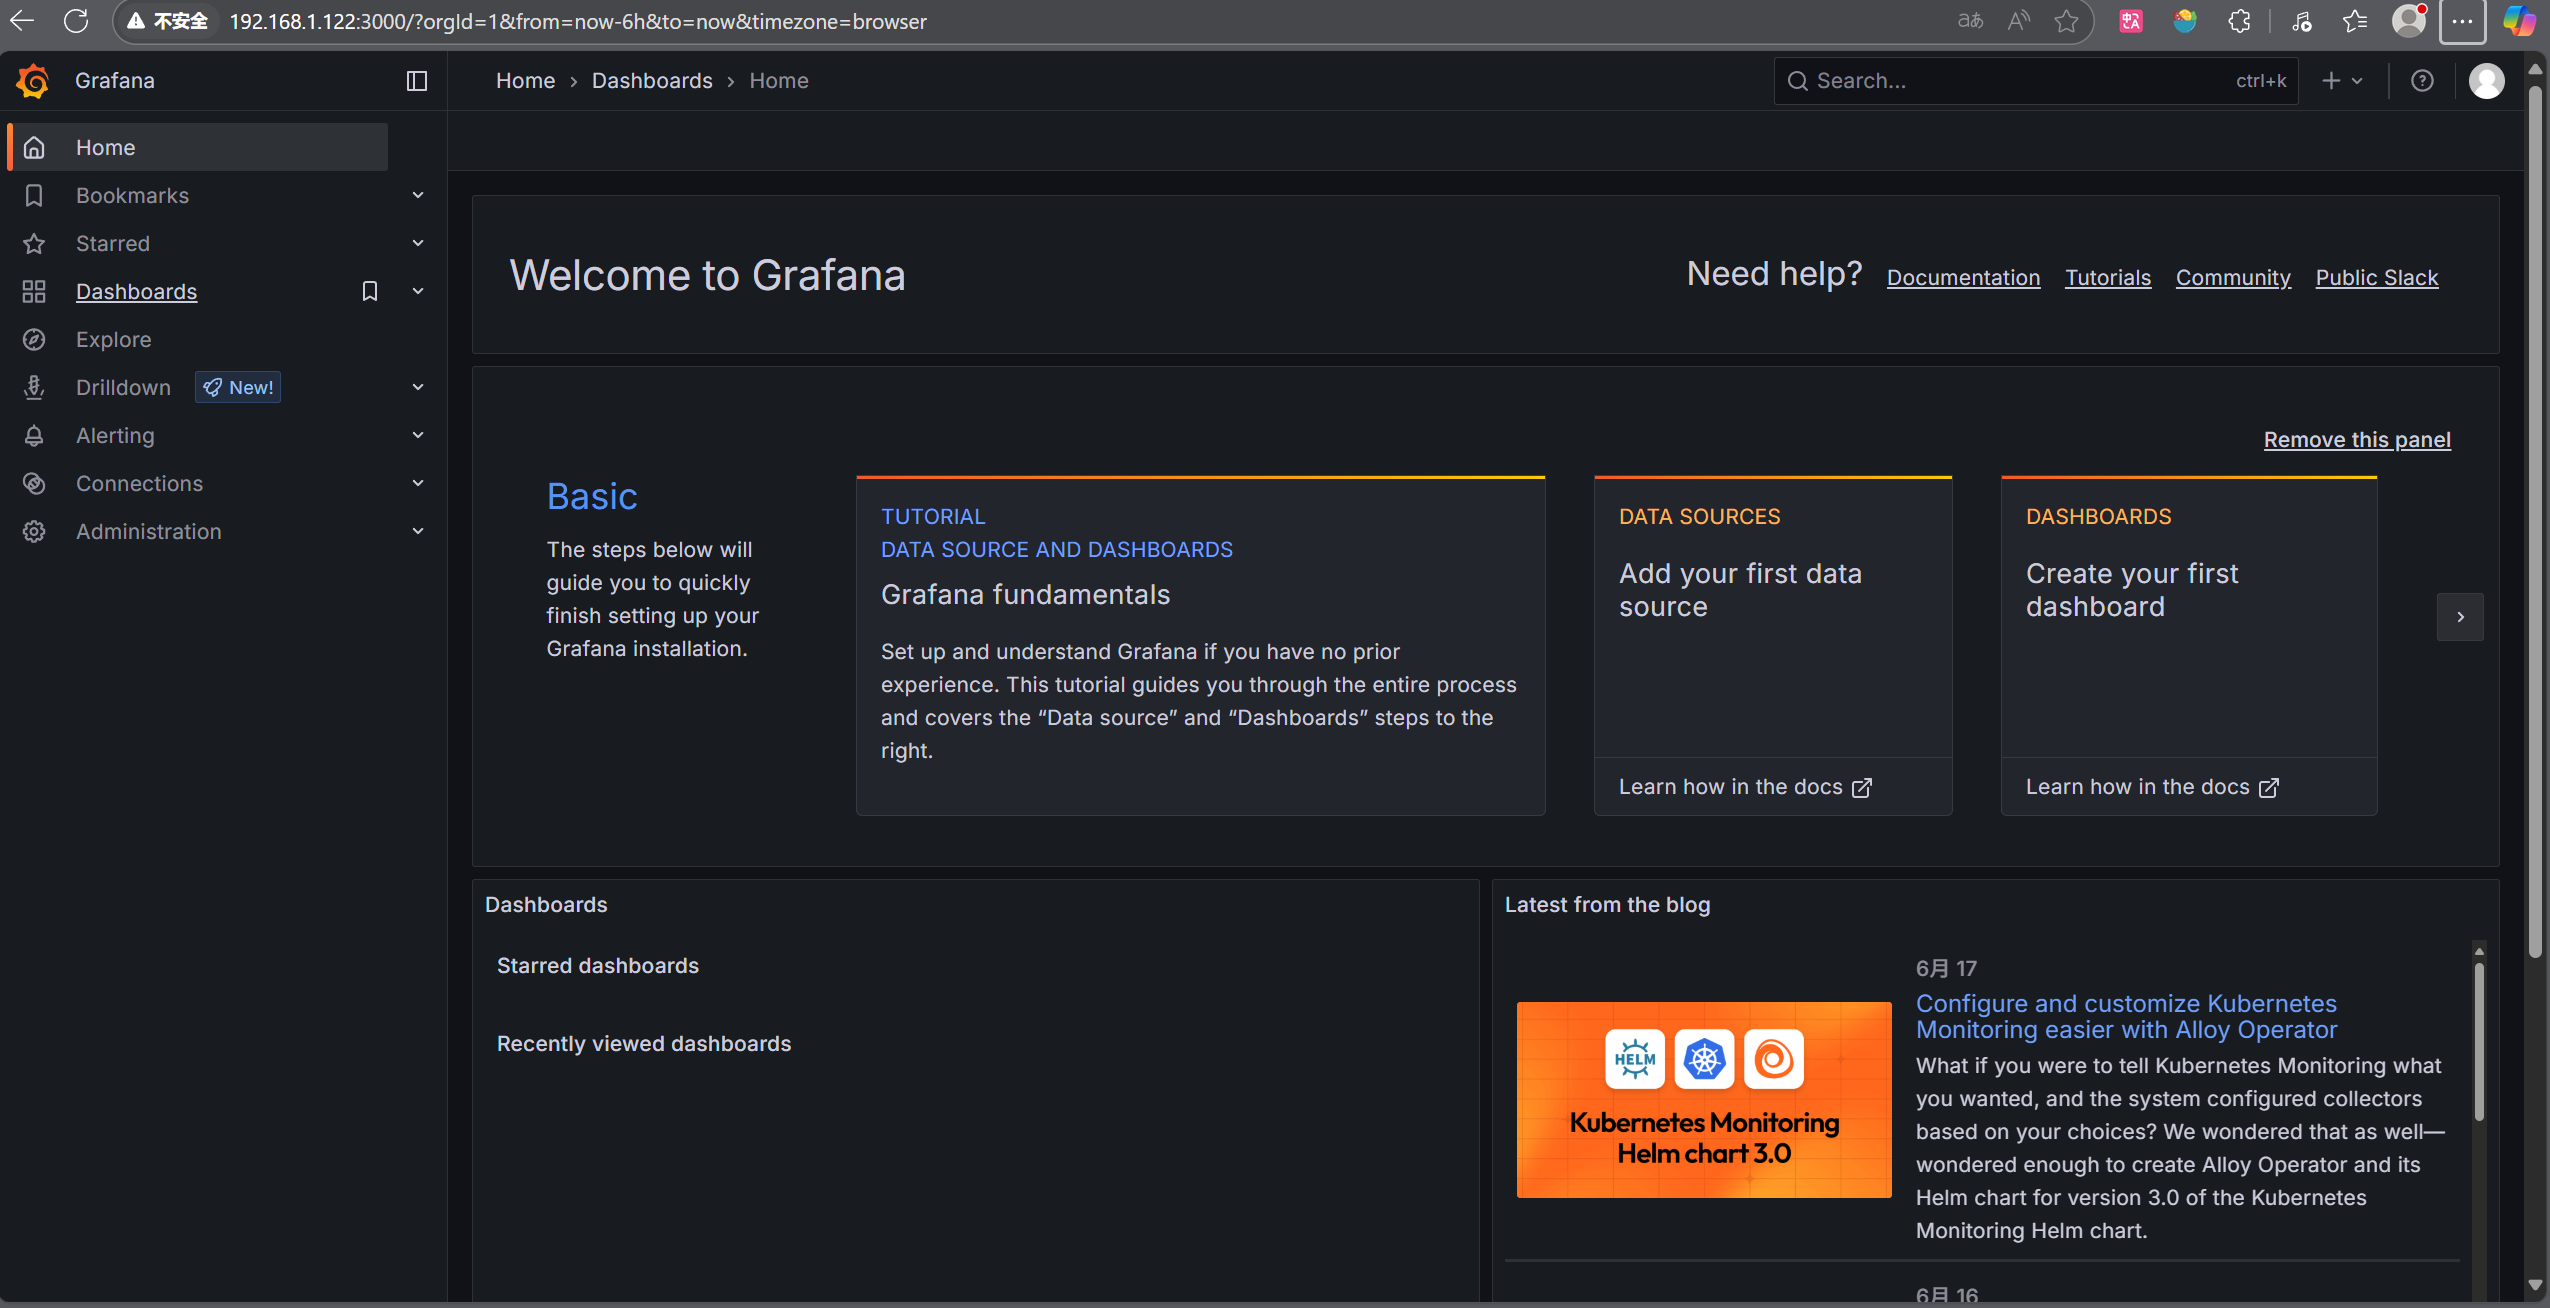
Task: Open Drilldown in the sidebar menu
Action: 123,388
